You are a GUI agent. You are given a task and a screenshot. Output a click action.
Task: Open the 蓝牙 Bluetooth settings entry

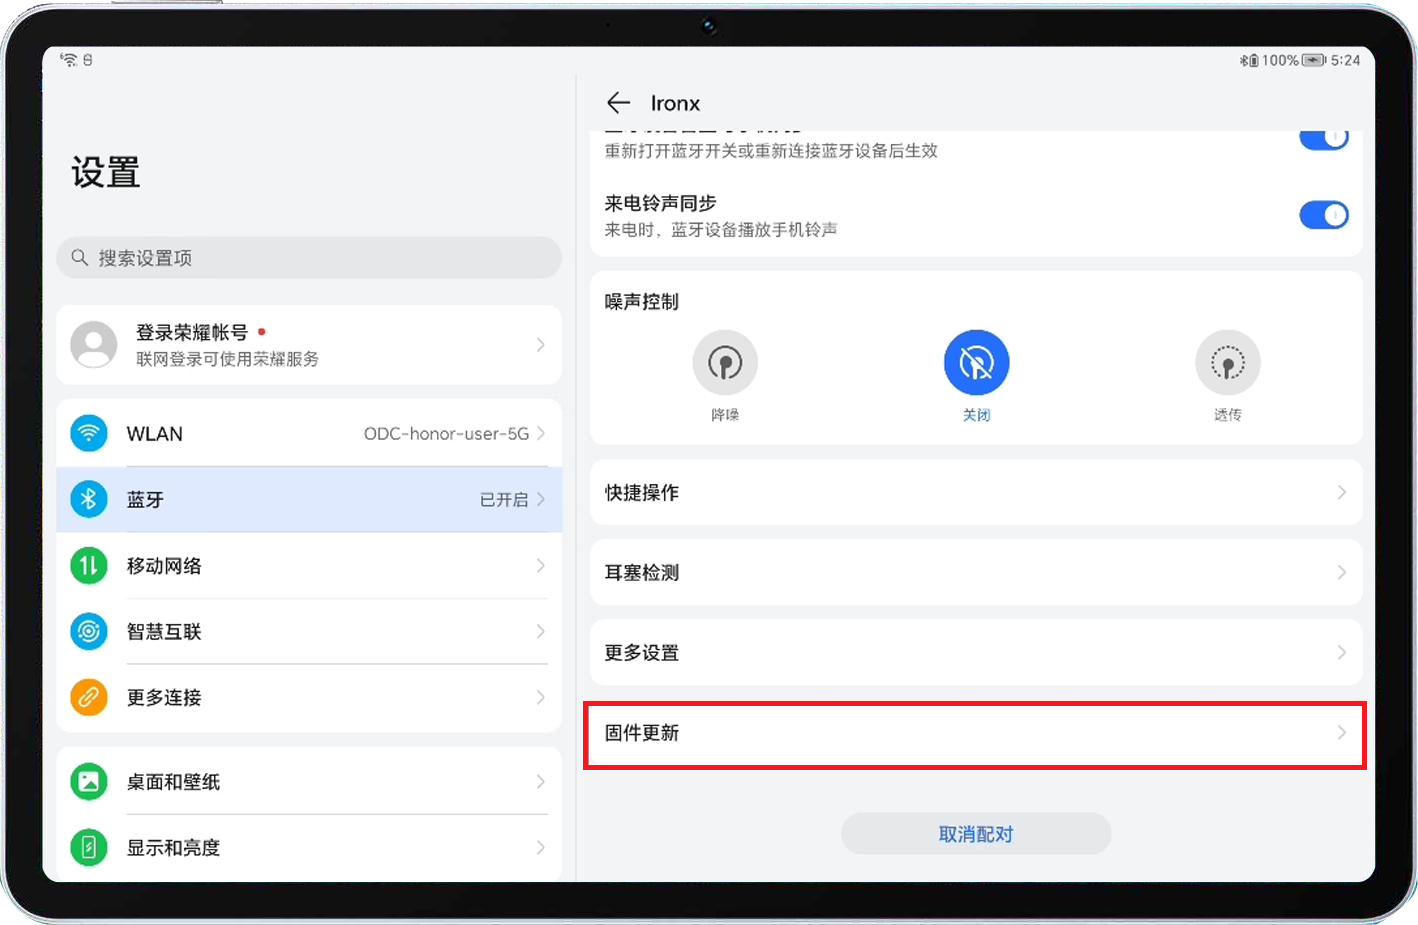[x=310, y=499]
